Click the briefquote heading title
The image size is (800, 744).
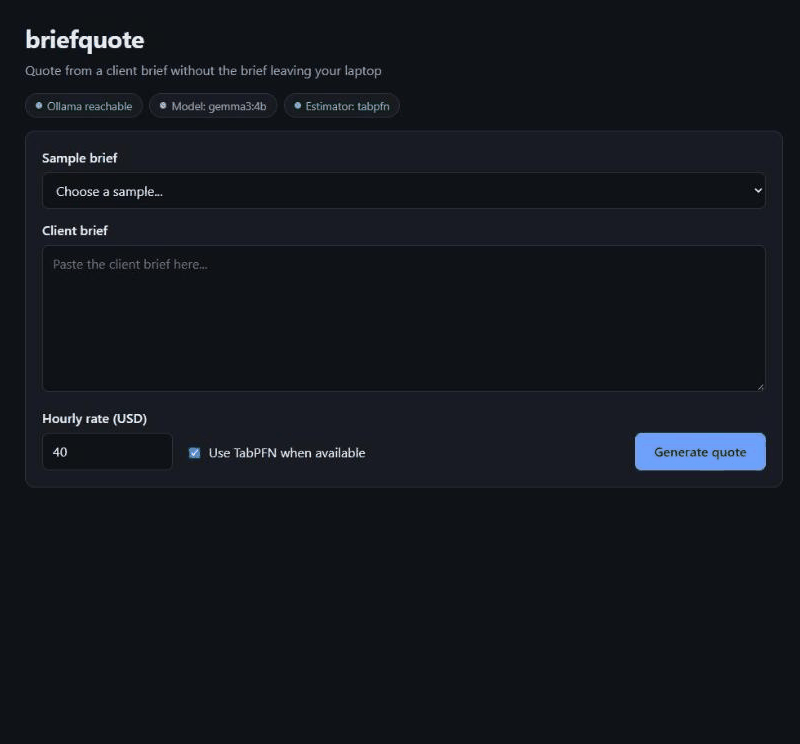[85, 40]
